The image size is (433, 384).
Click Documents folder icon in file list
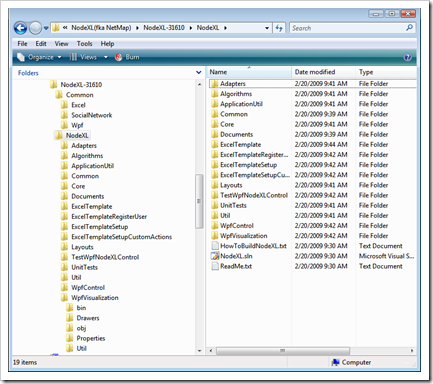click(x=215, y=134)
